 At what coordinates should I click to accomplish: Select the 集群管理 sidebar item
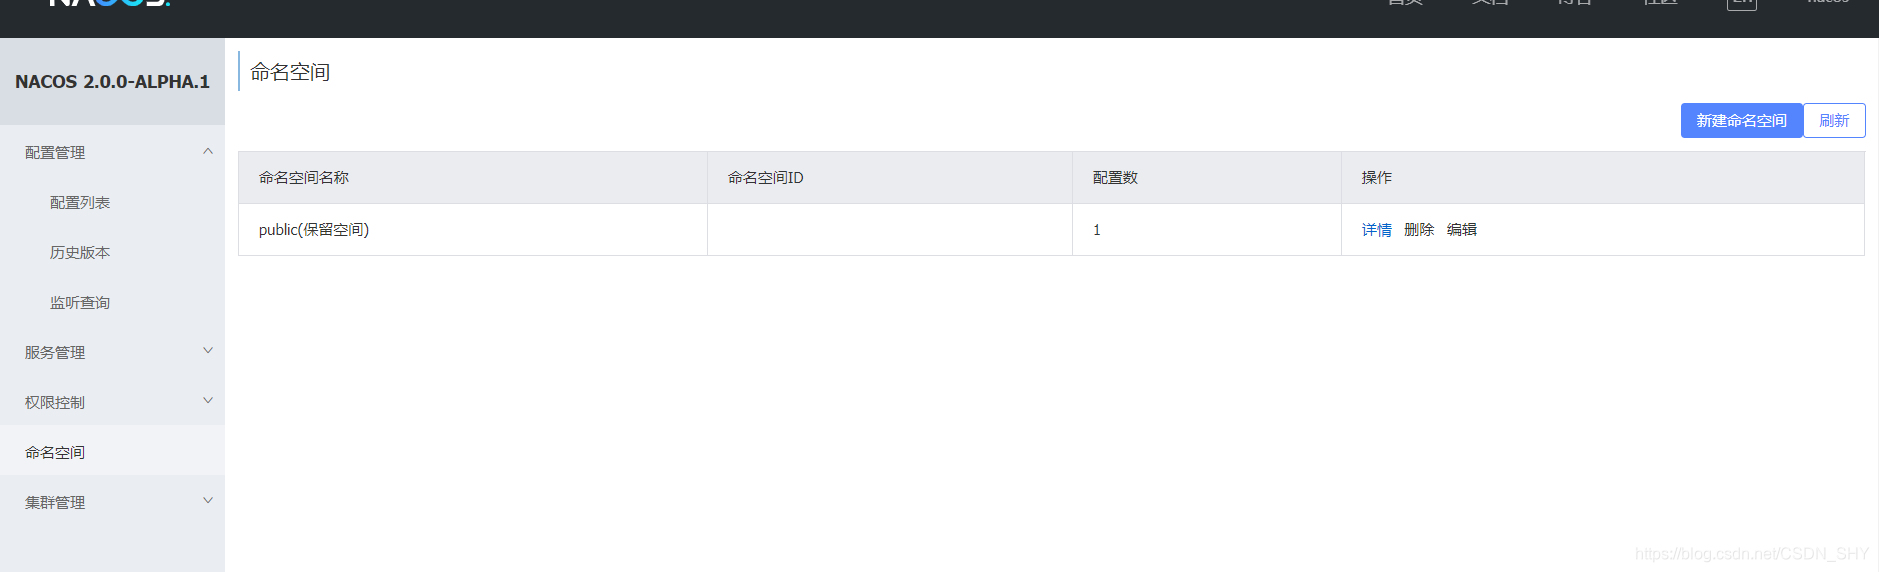(112, 502)
